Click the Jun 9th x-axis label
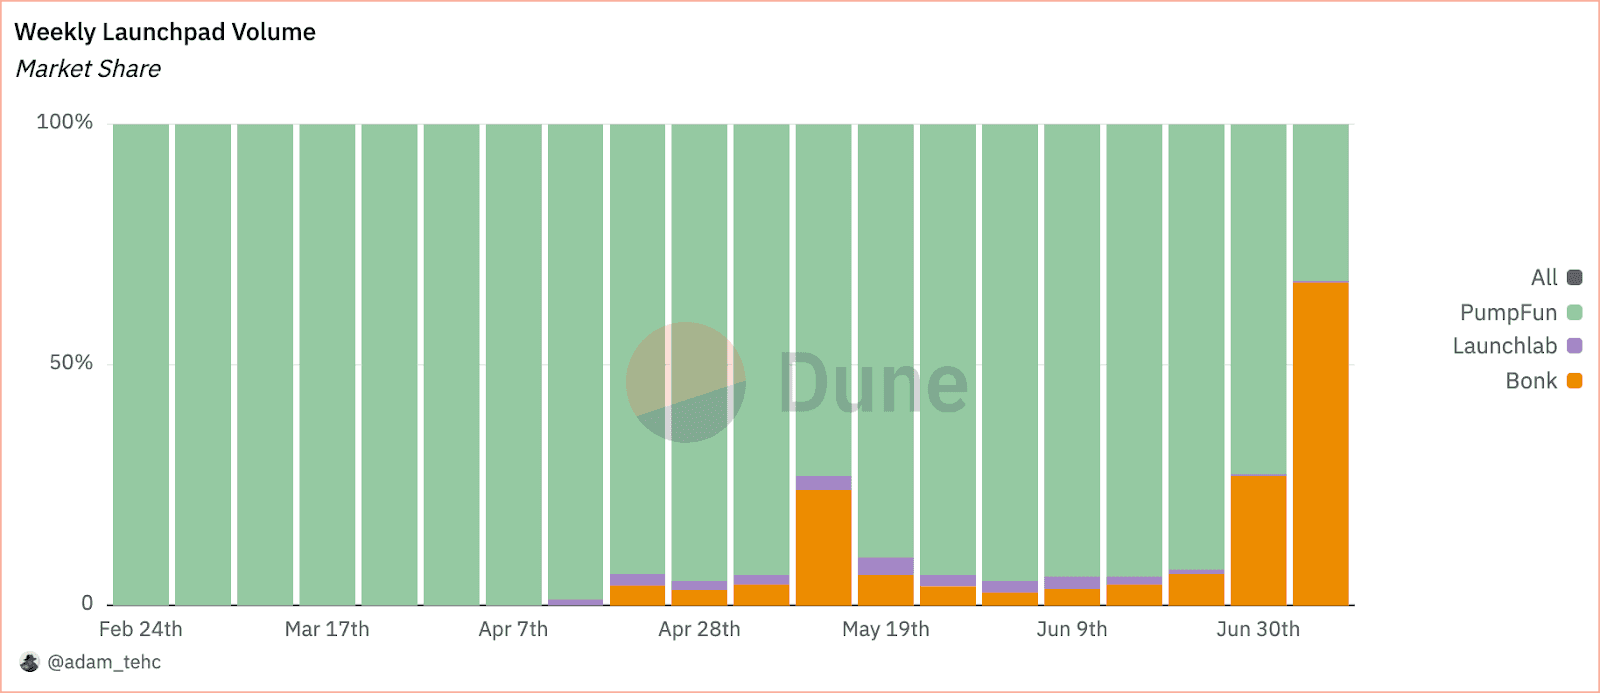Image resolution: width=1600 pixels, height=693 pixels. (1072, 629)
